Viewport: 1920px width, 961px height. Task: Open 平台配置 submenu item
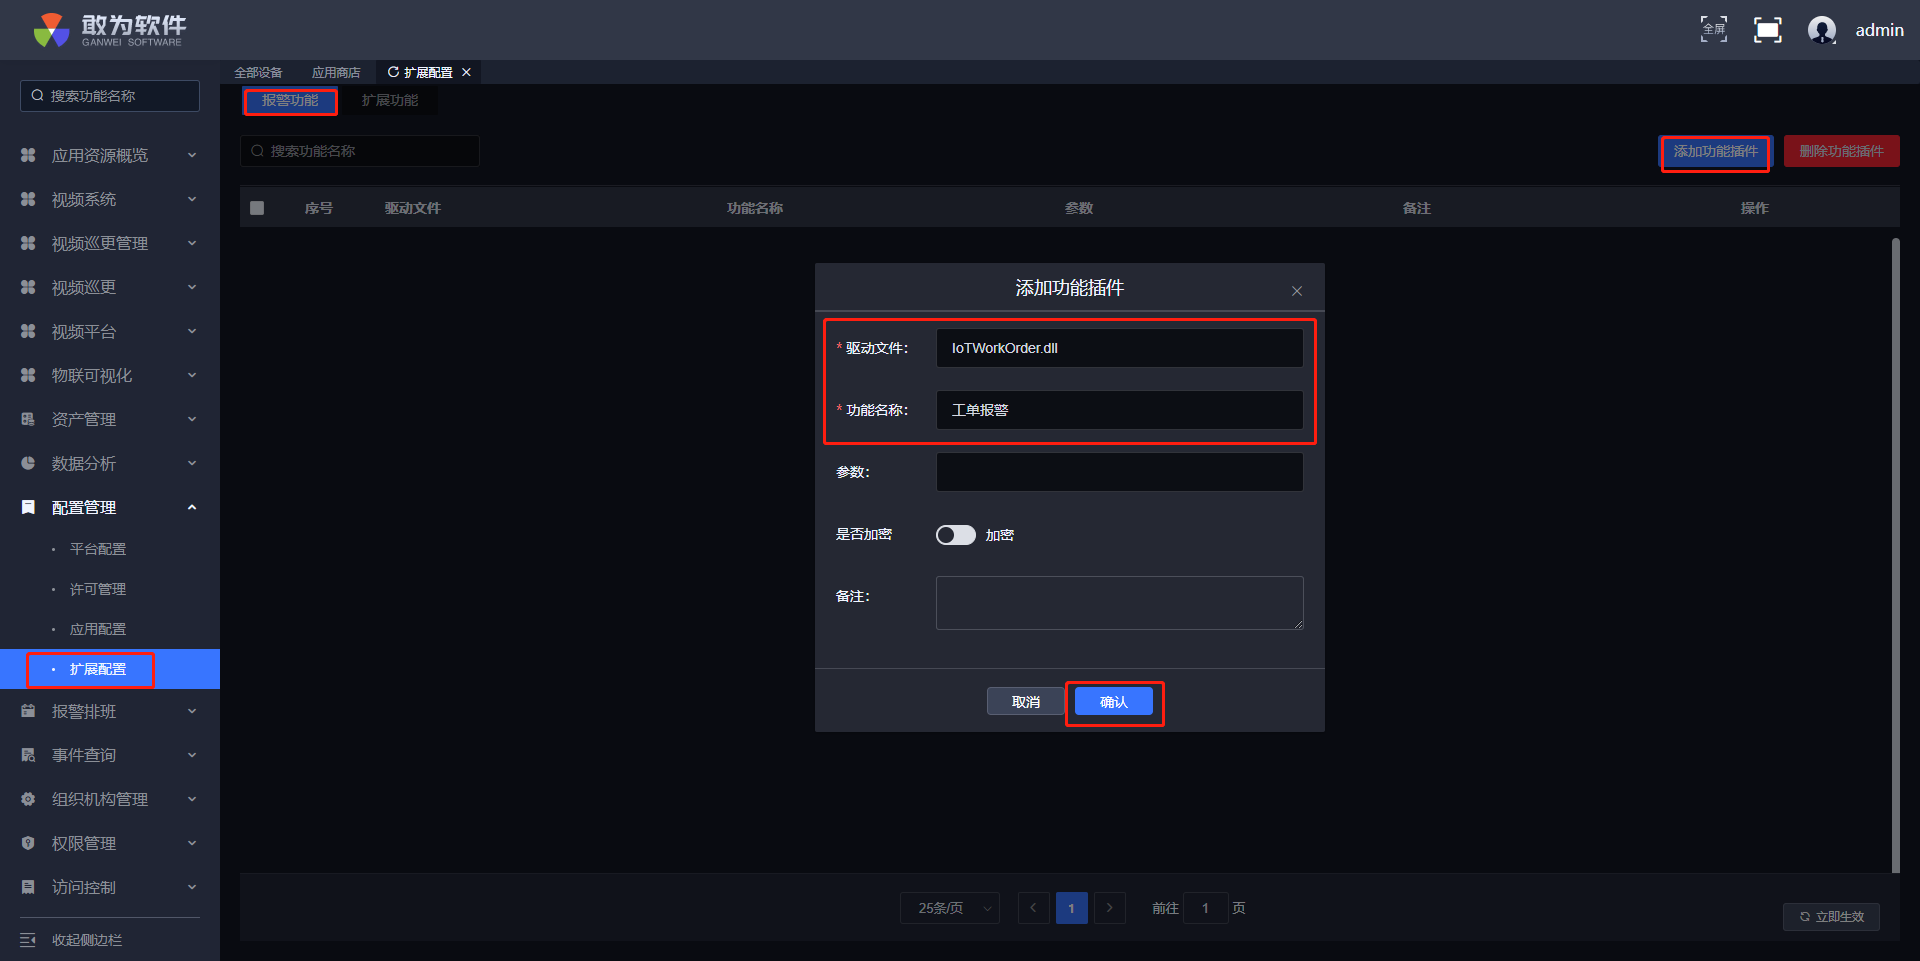[x=98, y=549]
